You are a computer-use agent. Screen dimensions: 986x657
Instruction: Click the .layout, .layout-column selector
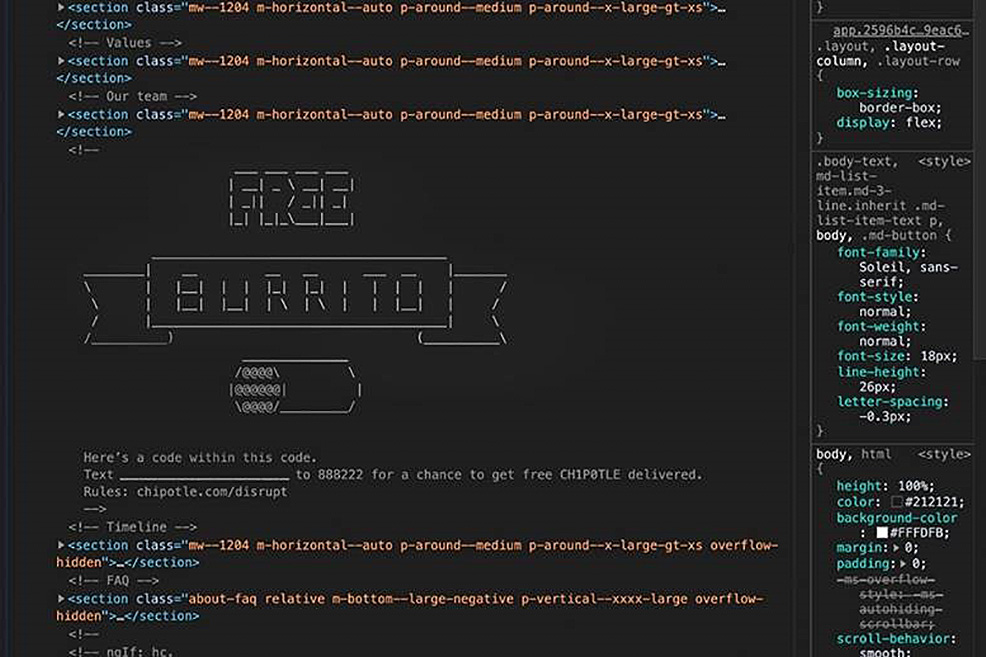click(x=888, y=53)
